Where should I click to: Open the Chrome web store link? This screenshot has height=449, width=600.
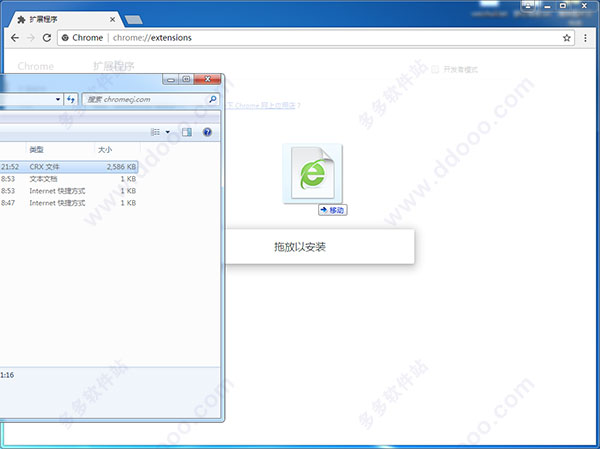coord(262,105)
